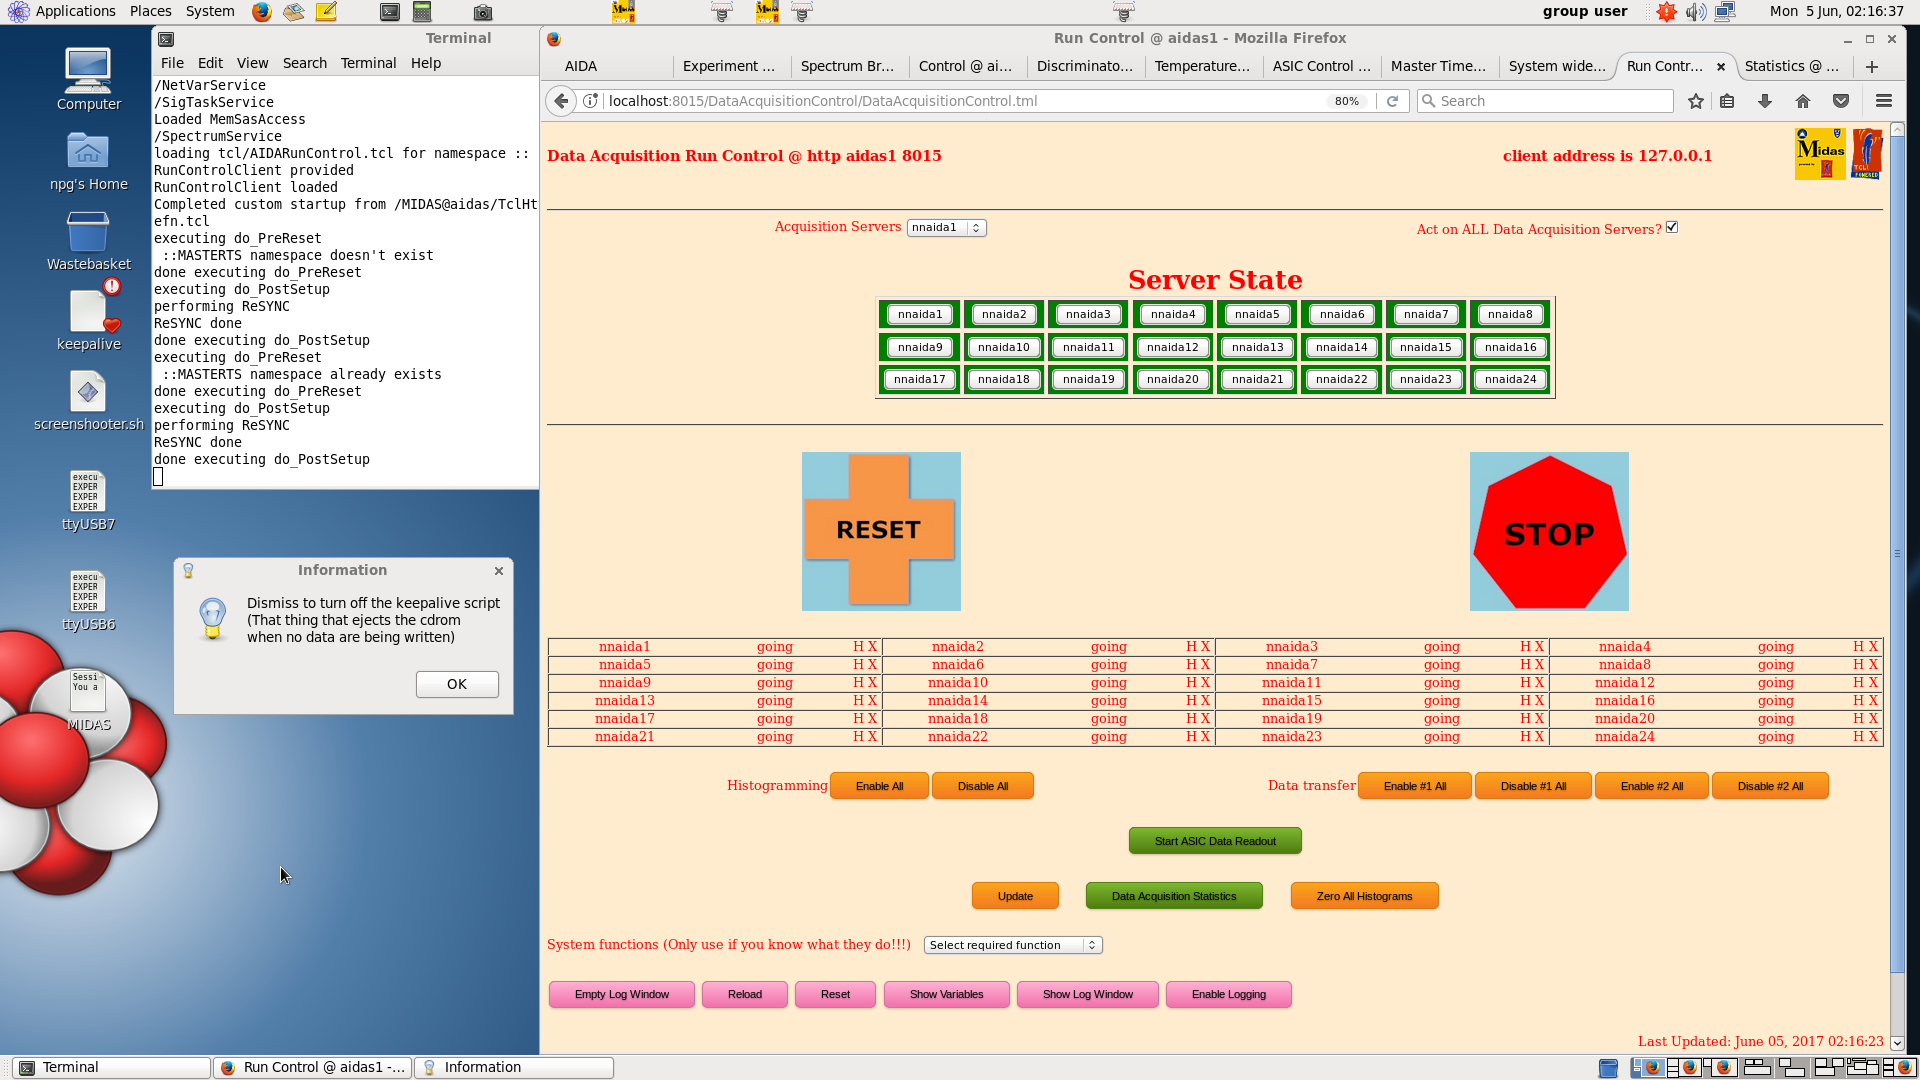Click the Midas logo icon
1920x1080 pixels.
coord(1819,154)
